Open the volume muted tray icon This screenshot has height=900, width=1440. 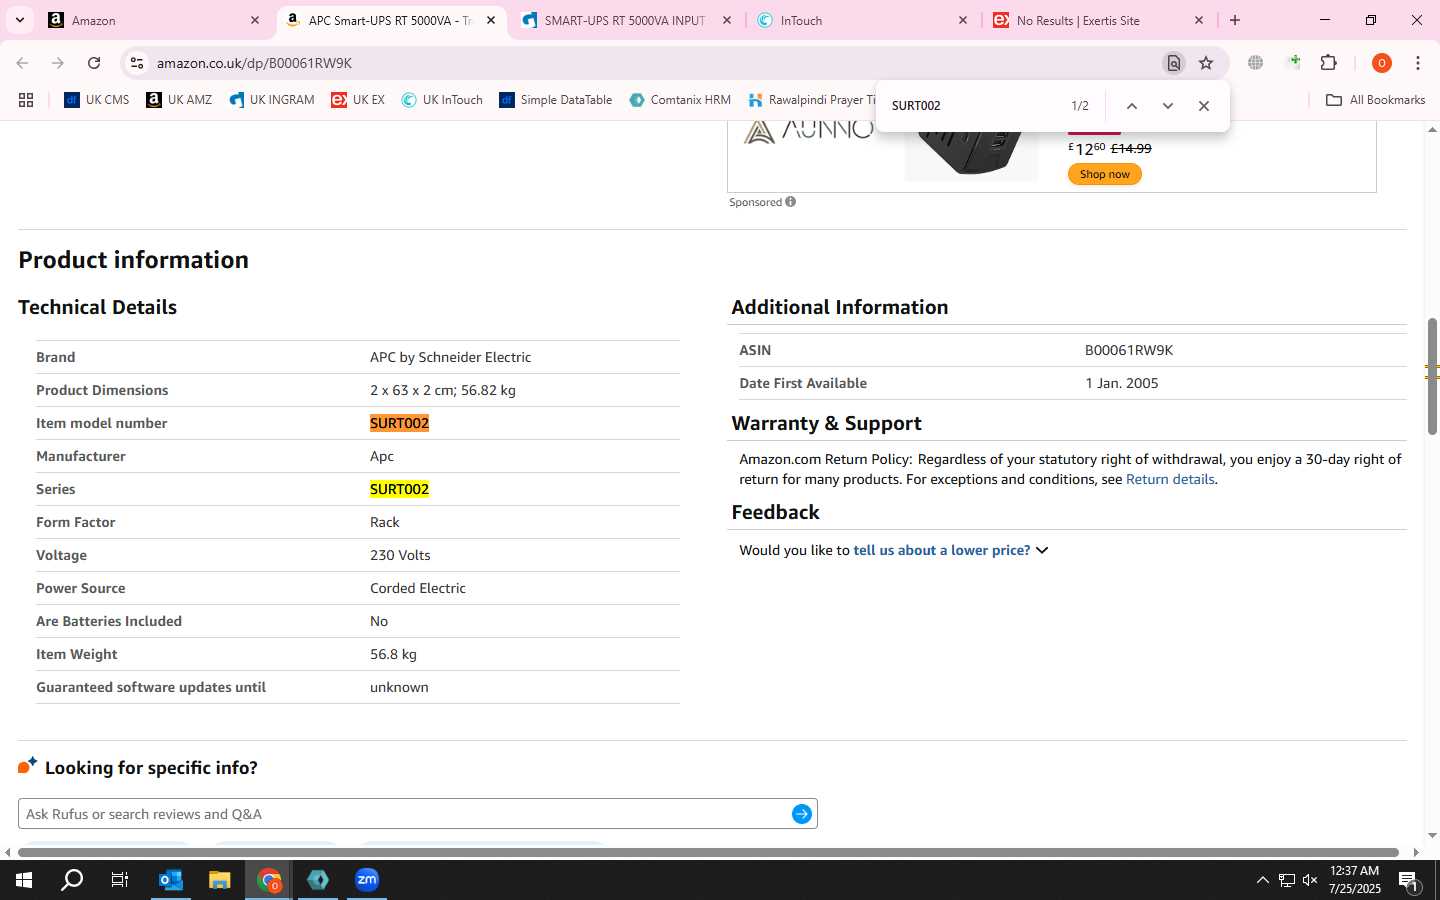(1310, 881)
